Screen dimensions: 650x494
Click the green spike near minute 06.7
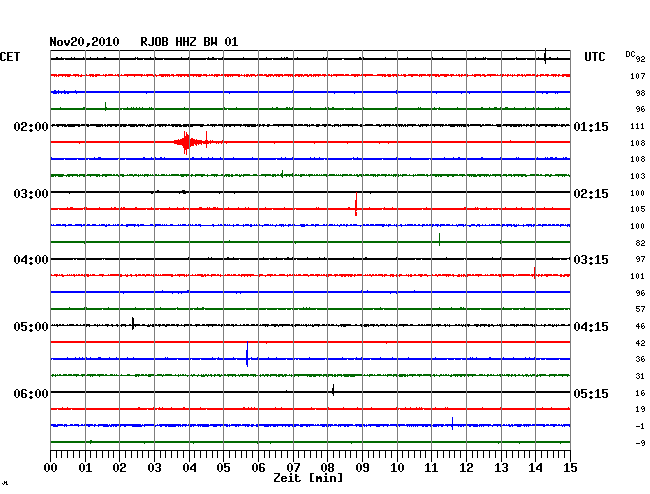(282, 174)
